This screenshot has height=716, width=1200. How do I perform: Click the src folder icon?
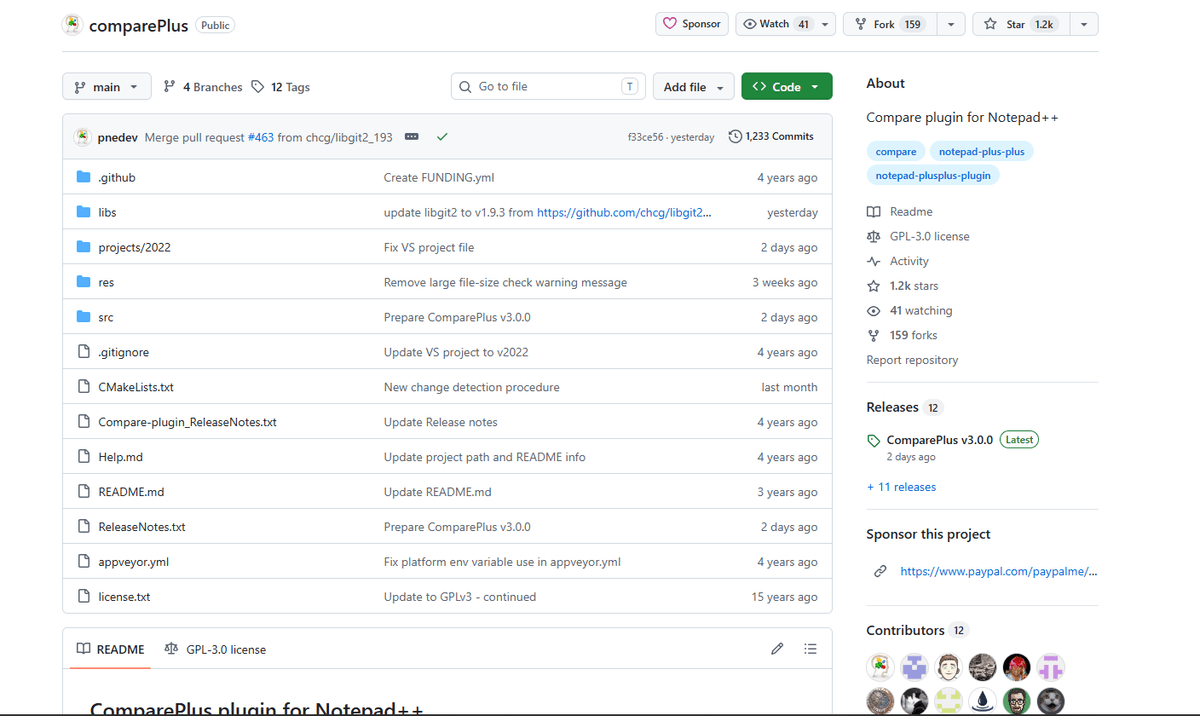(x=84, y=317)
